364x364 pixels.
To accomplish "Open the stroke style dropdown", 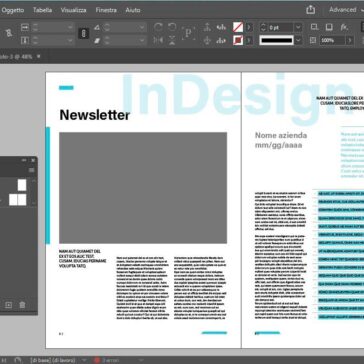I will tap(298, 41).
